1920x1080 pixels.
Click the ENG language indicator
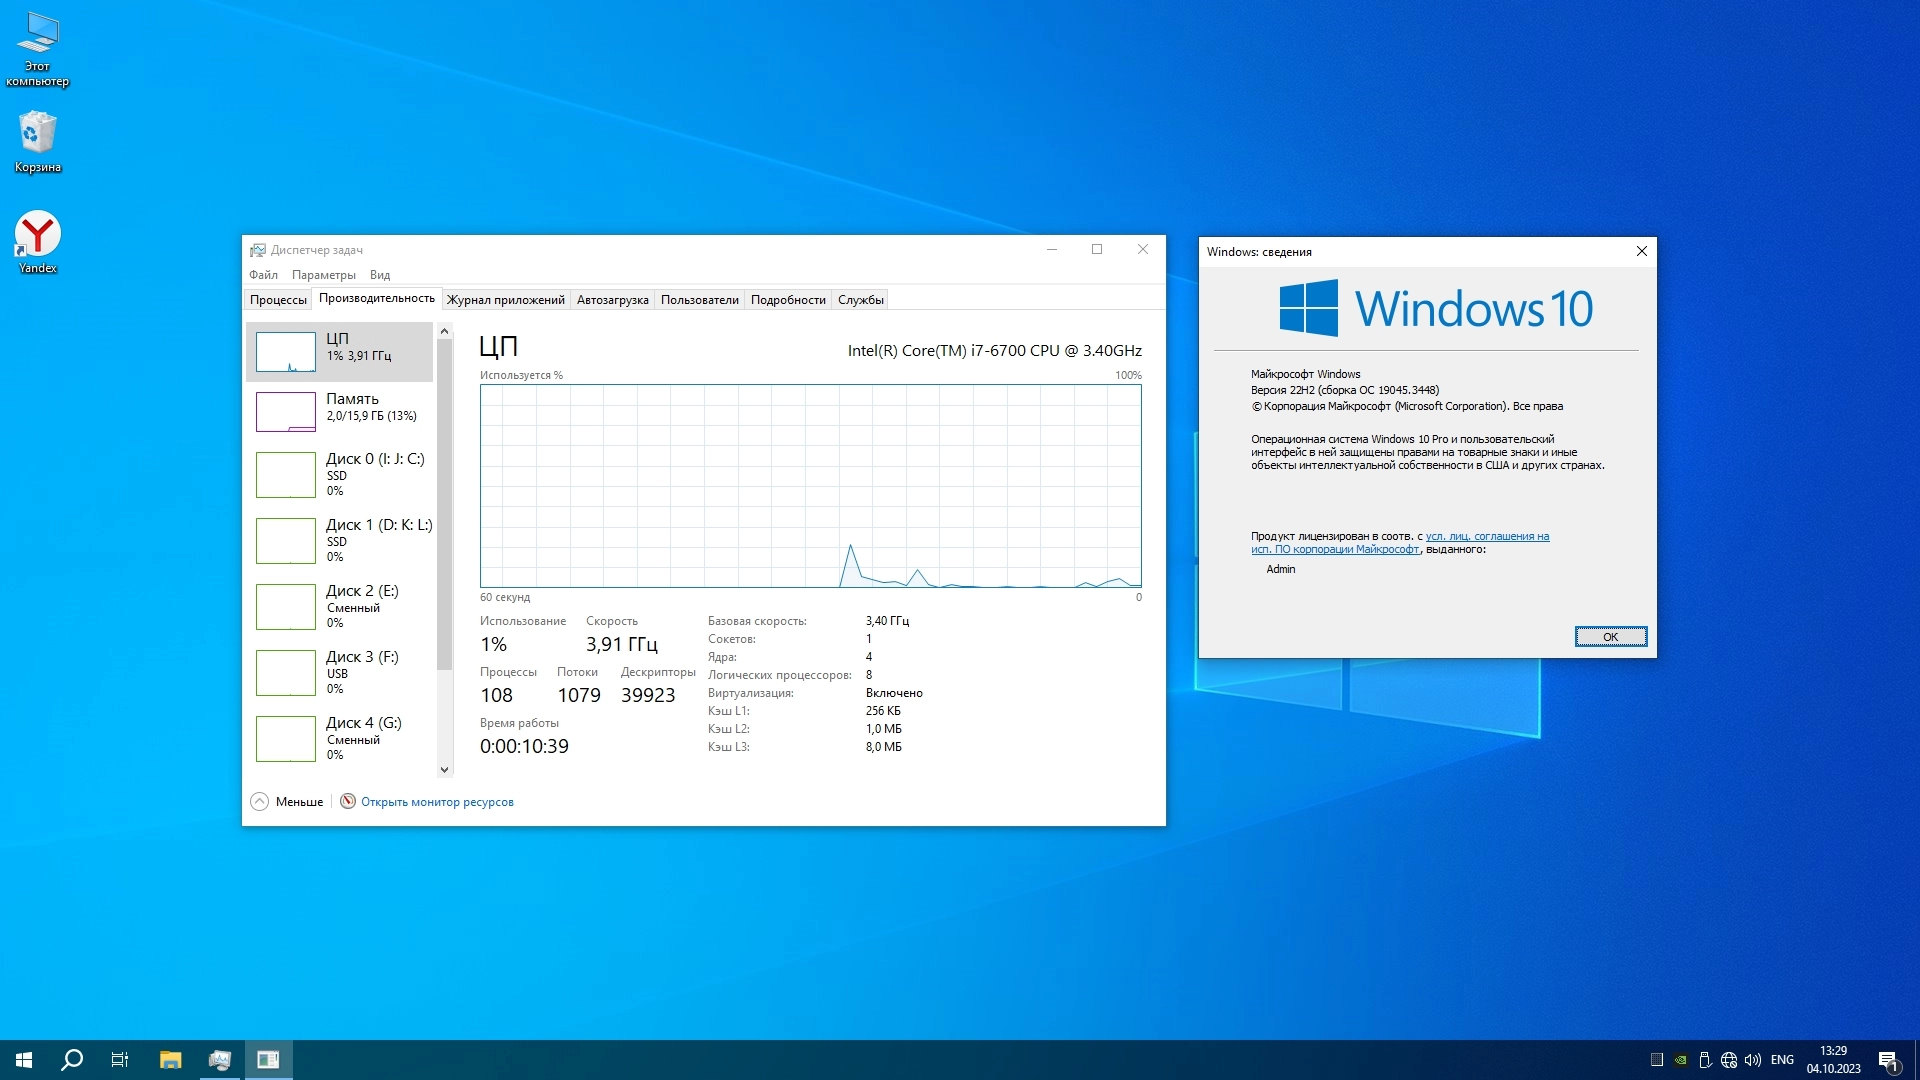(x=1782, y=1060)
